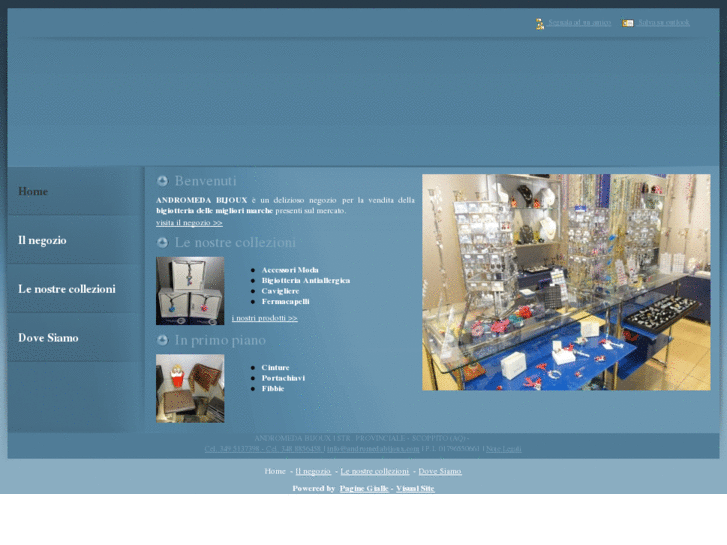Click the Accessori Moda list item

pos(290,270)
